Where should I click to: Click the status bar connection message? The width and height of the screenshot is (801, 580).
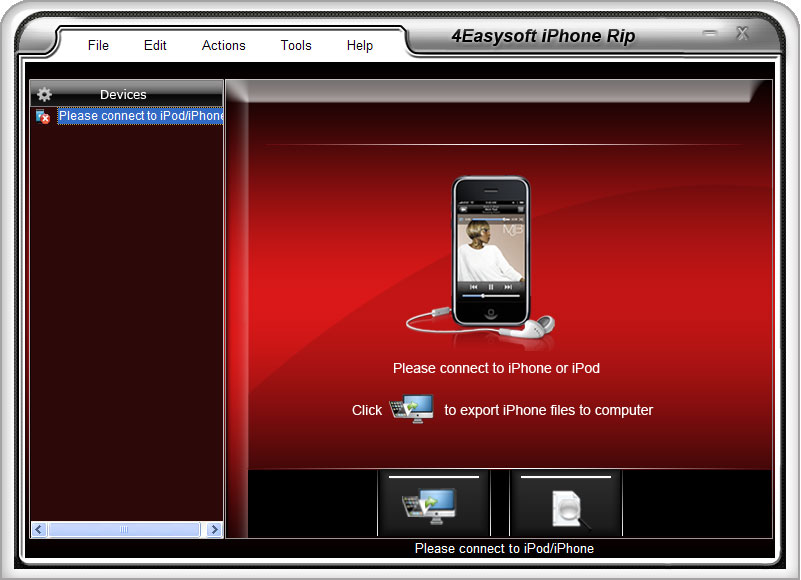tap(504, 548)
